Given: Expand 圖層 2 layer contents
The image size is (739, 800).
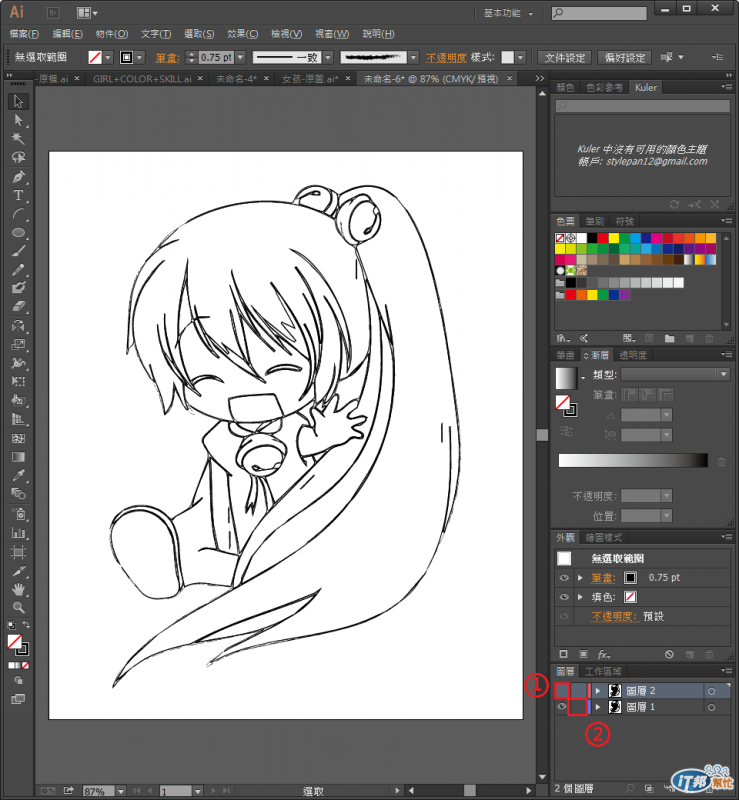Looking at the screenshot, I should 598,691.
